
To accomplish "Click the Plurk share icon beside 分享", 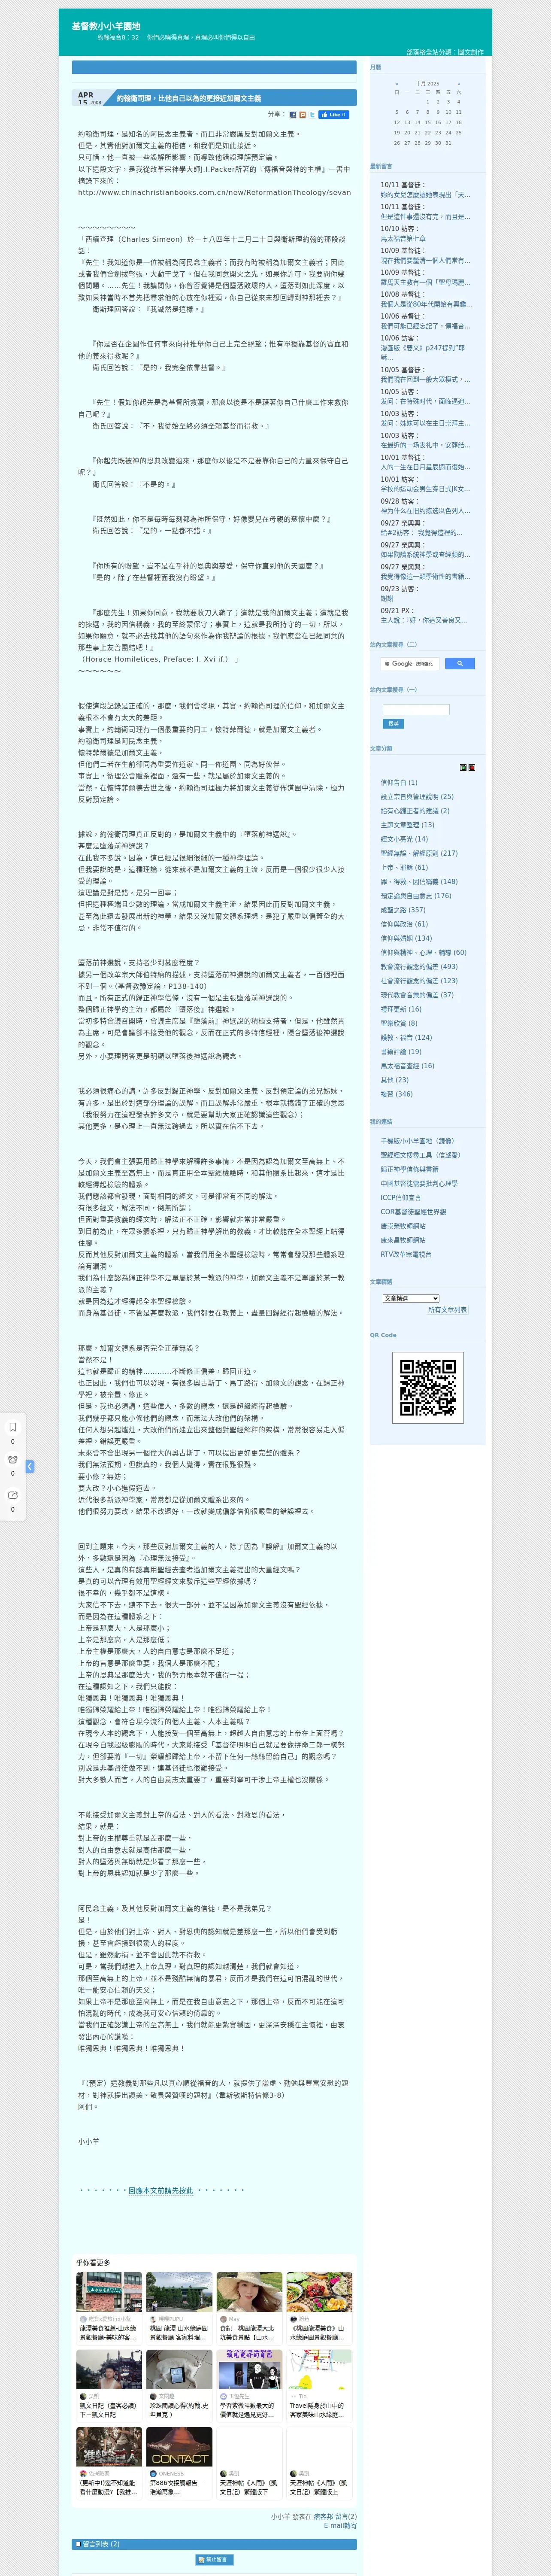I will (x=303, y=114).
